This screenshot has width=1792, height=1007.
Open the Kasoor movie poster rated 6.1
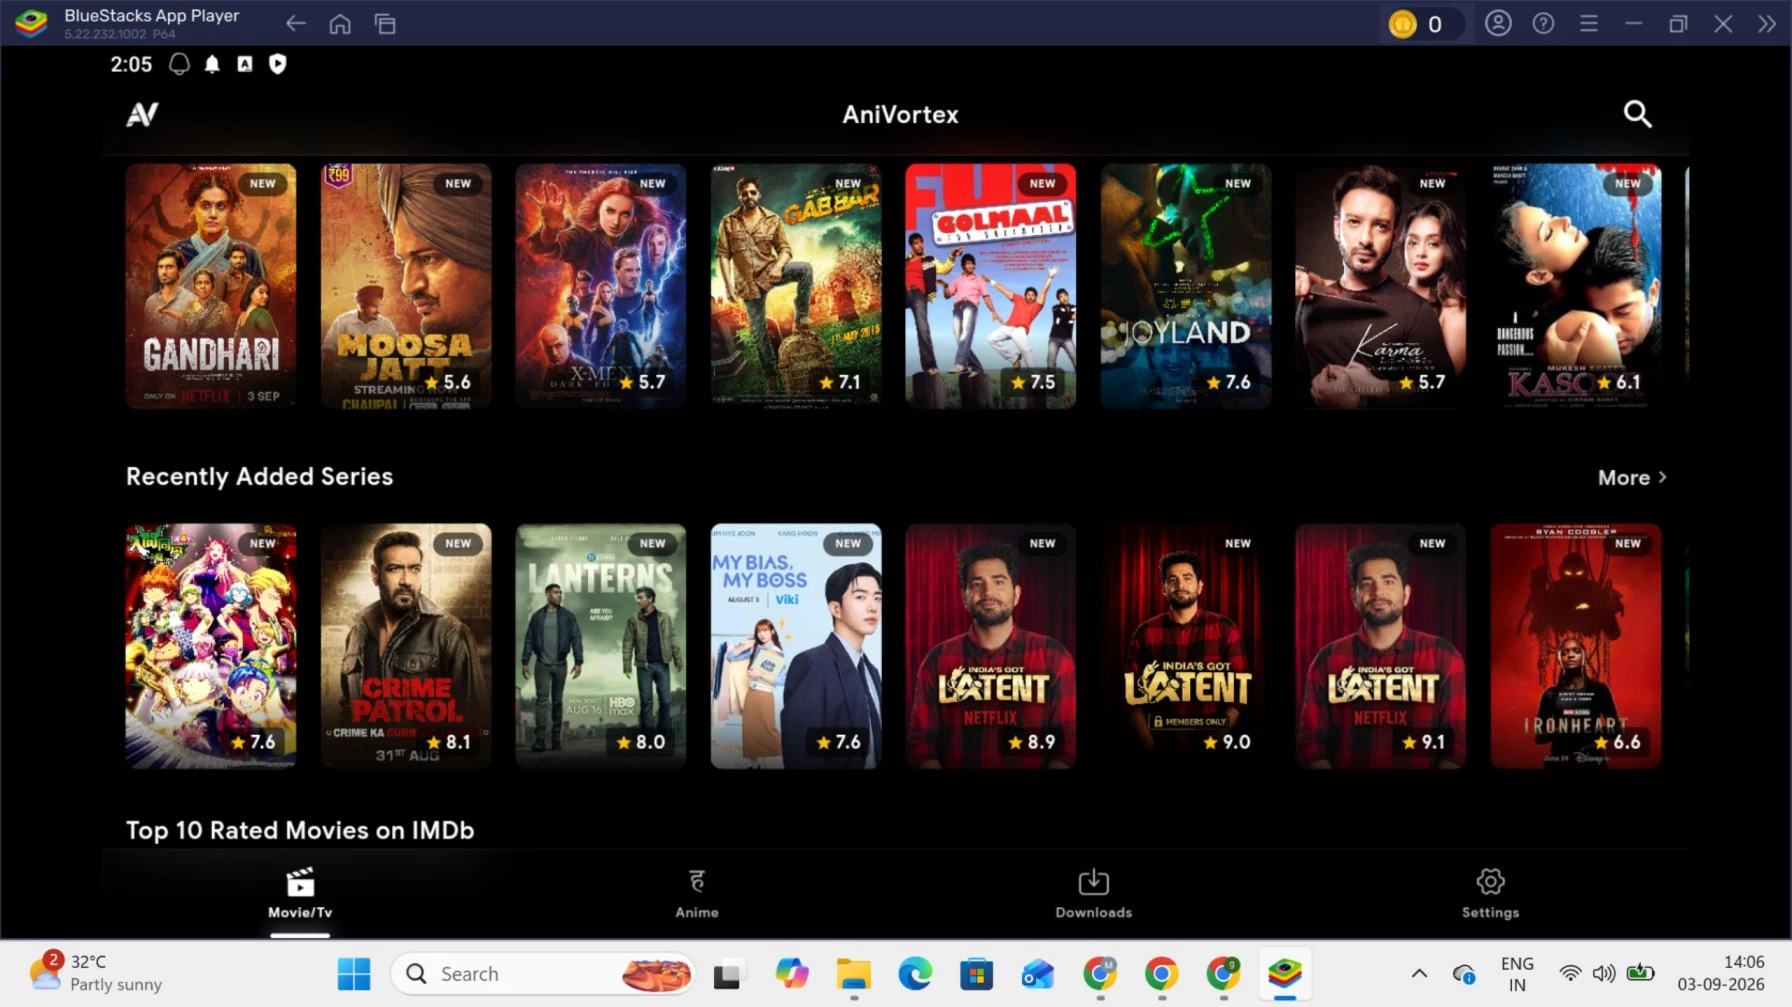click(x=1576, y=286)
